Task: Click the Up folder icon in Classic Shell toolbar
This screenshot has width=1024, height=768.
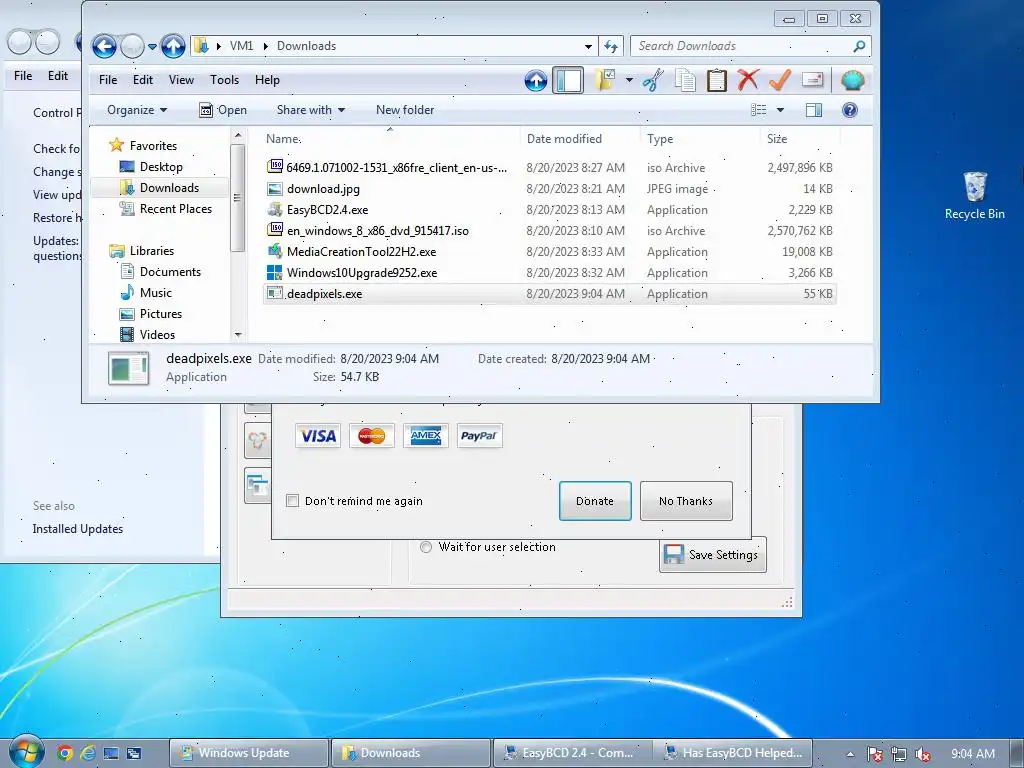Action: [x=536, y=80]
